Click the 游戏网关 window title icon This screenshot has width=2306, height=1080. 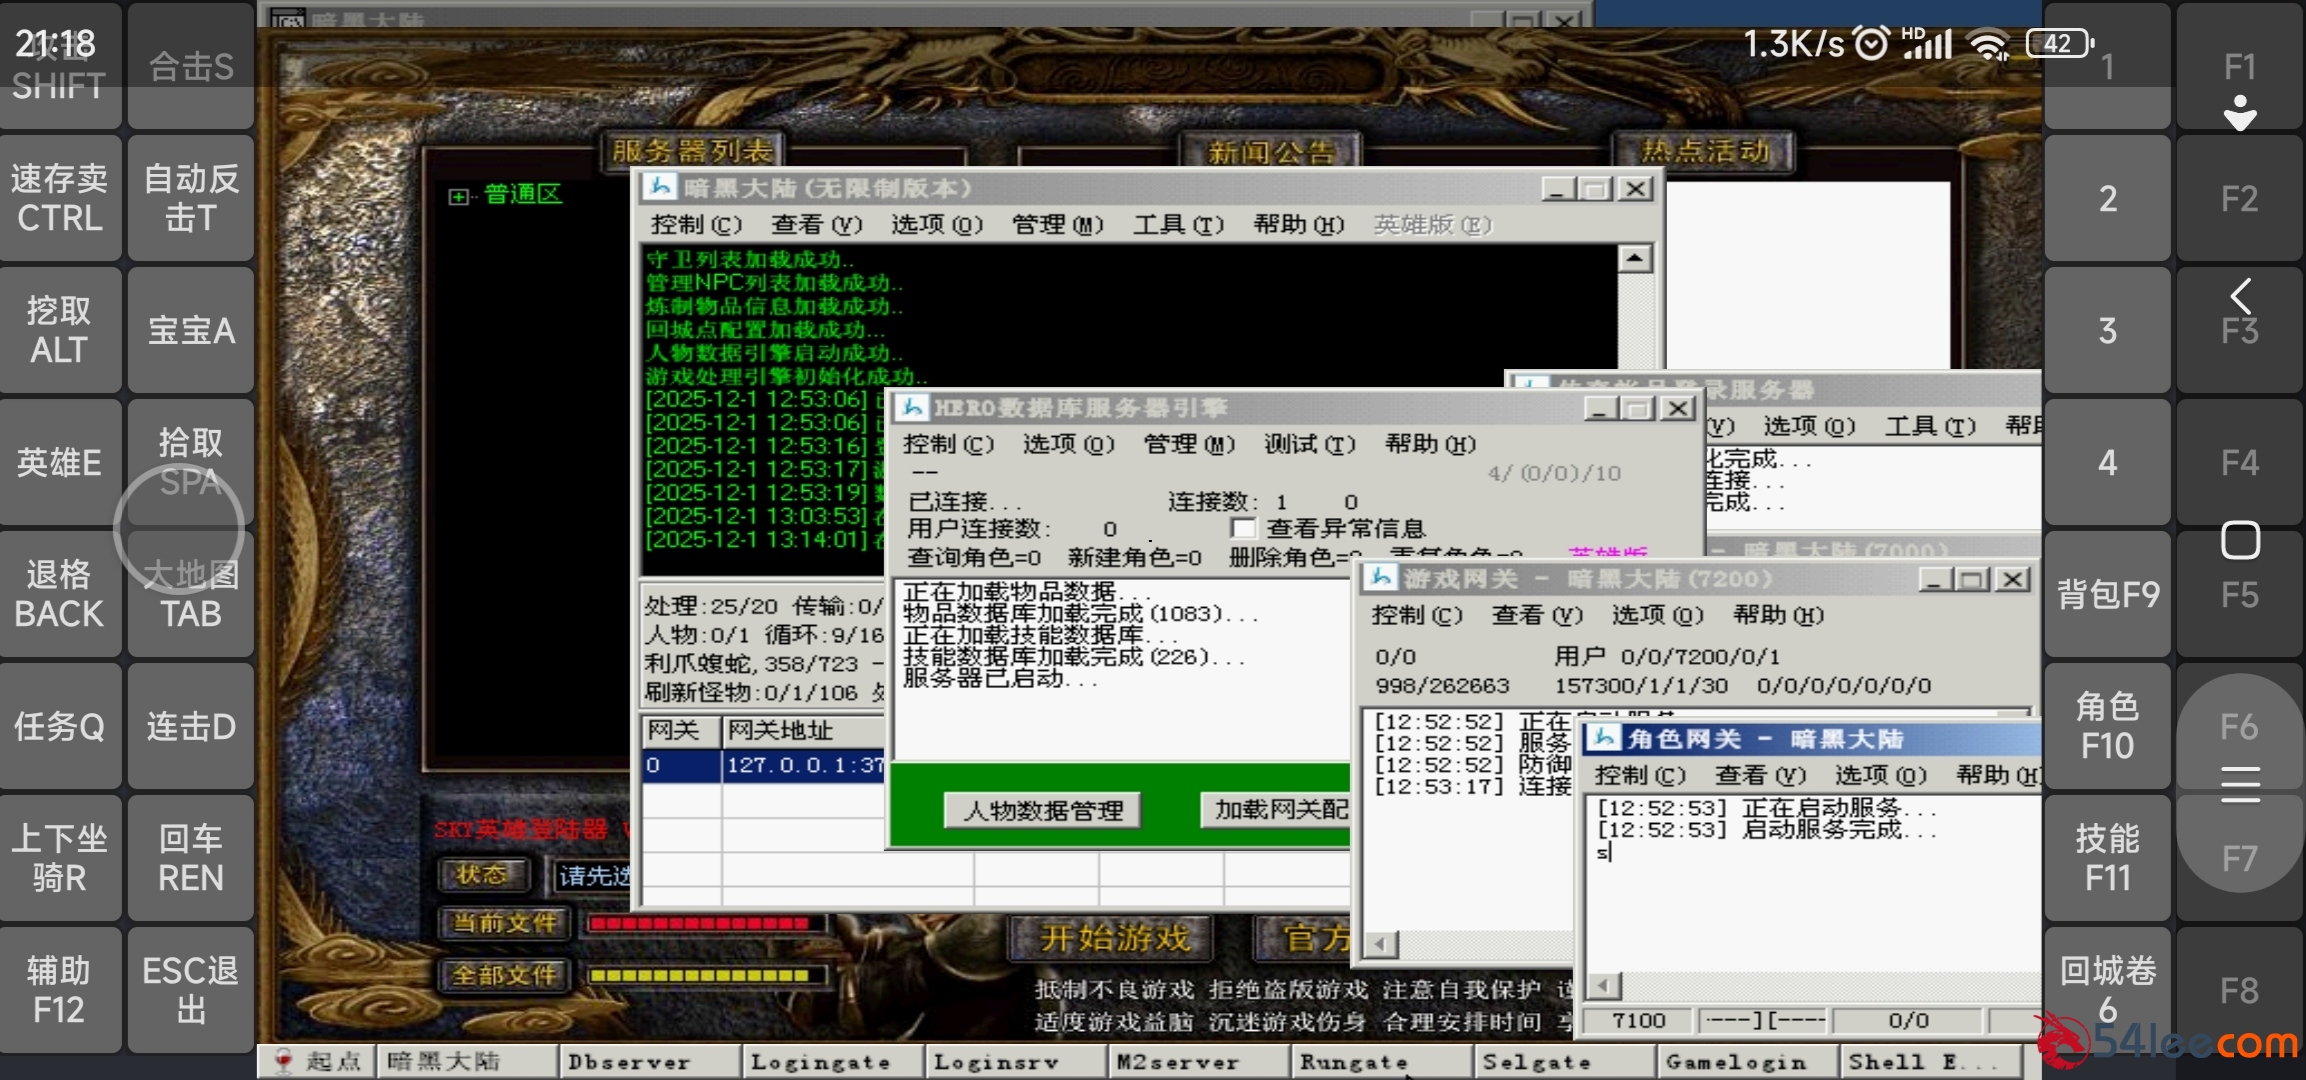[x=1382, y=578]
